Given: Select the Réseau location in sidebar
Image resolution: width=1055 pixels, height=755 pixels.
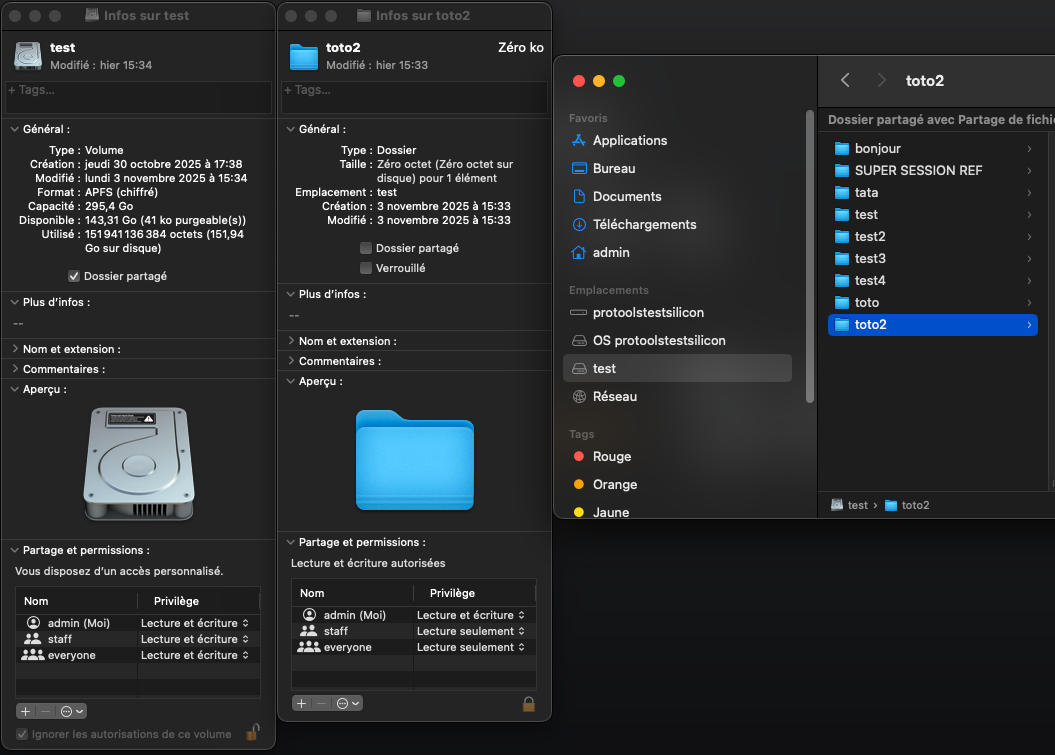Looking at the screenshot, I should click(614, 397).
